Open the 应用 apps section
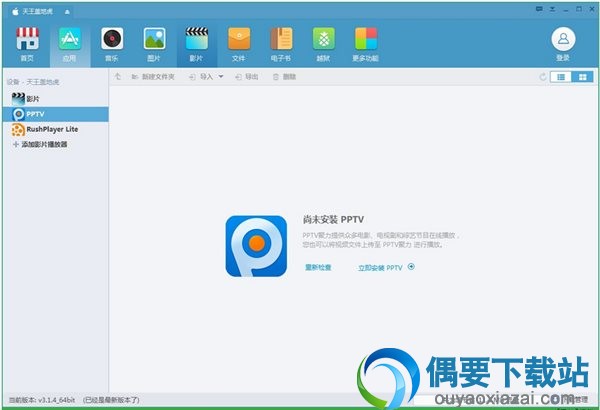 click(70, 44)
